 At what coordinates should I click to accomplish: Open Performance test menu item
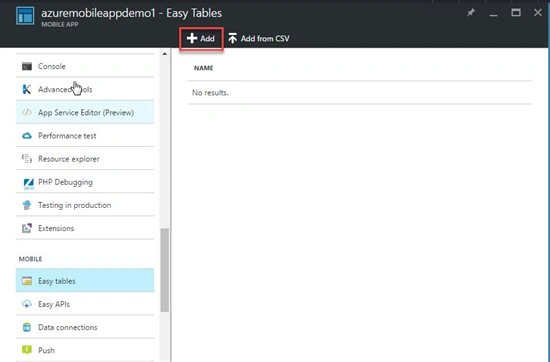[85, 135]
